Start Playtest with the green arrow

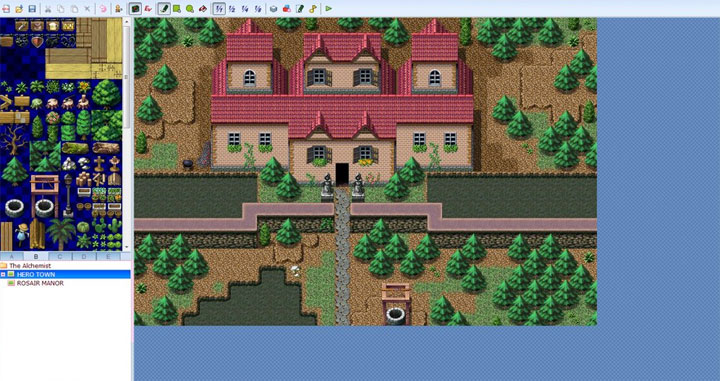tap(329, 9)
